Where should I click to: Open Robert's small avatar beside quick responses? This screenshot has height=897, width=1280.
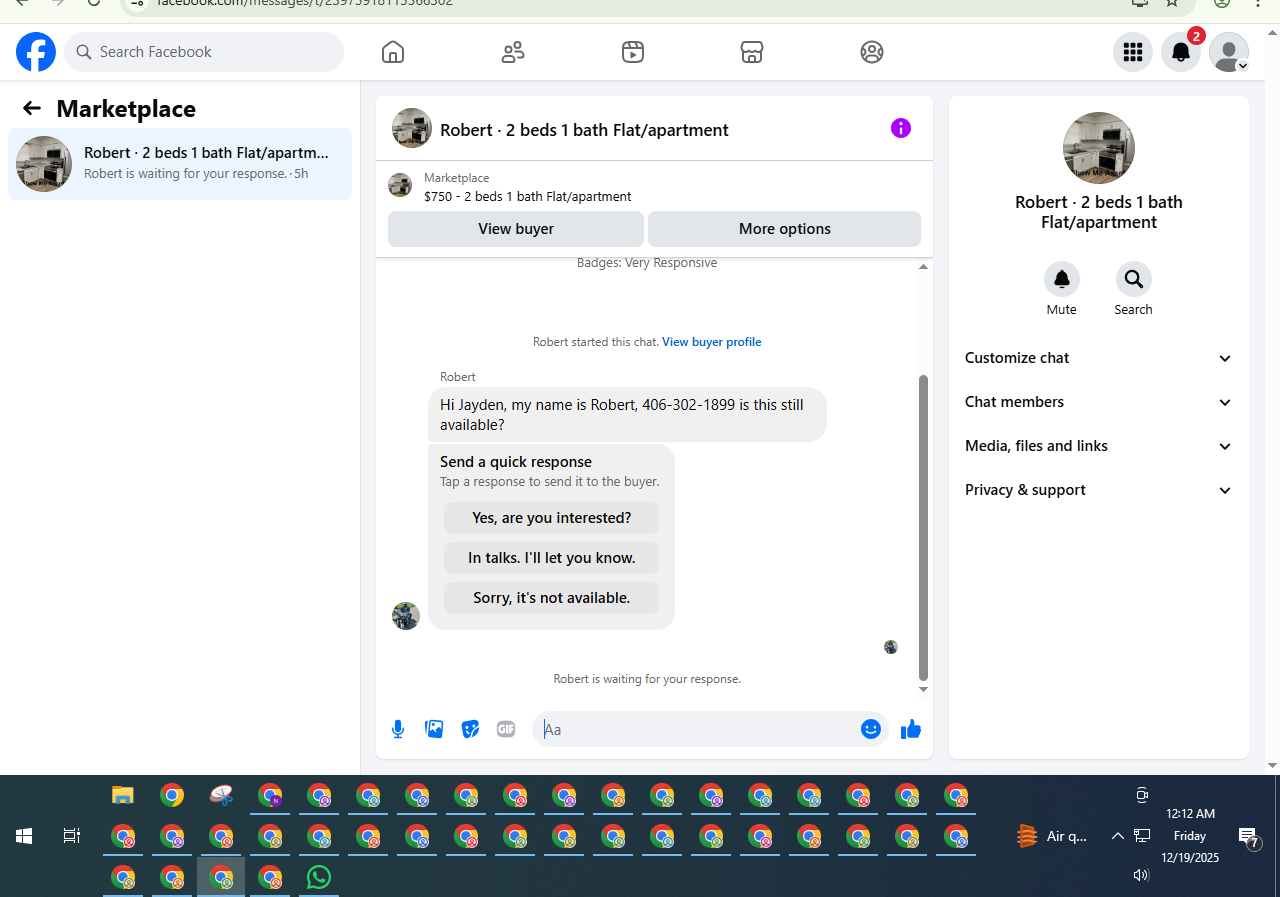pos(406,616)
